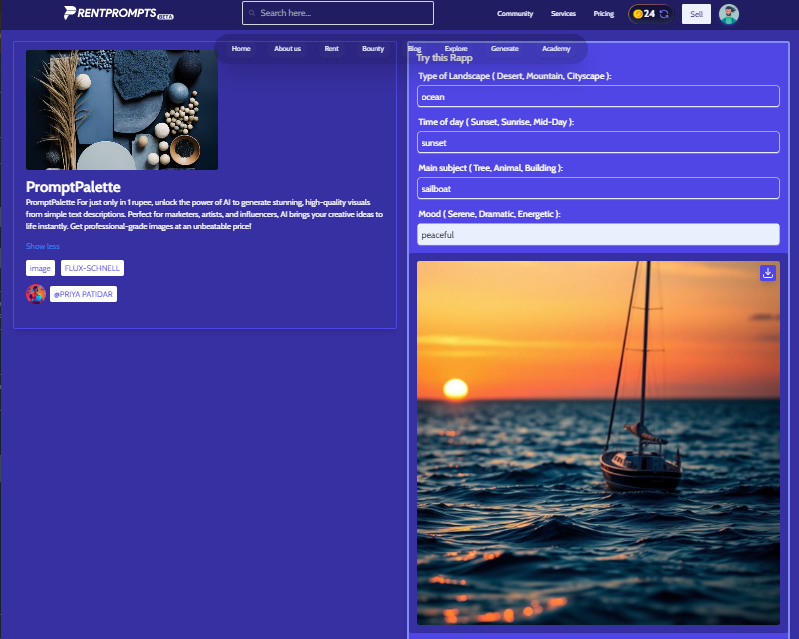Click the Try this Rapp heading
The height and width of the screenshot is (639, 799).
[444, 58]
